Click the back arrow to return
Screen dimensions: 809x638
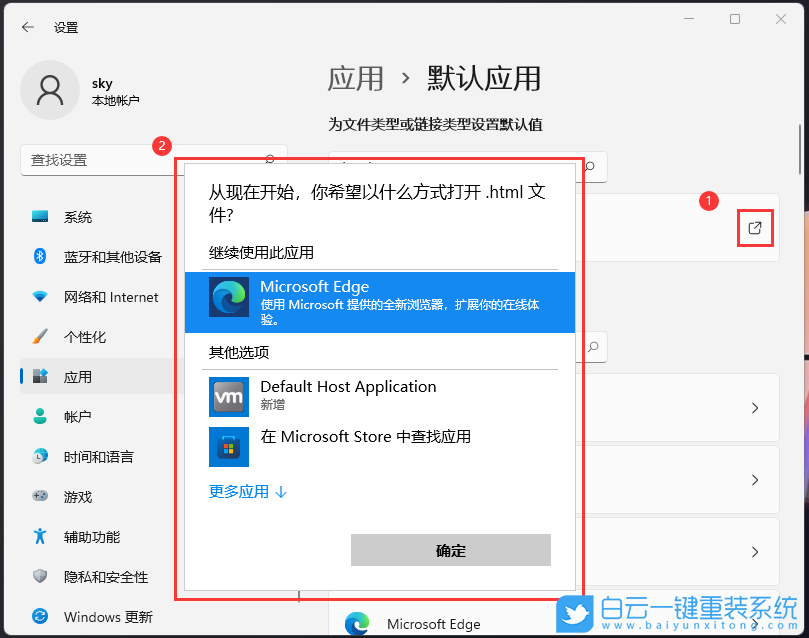[26, 27]
